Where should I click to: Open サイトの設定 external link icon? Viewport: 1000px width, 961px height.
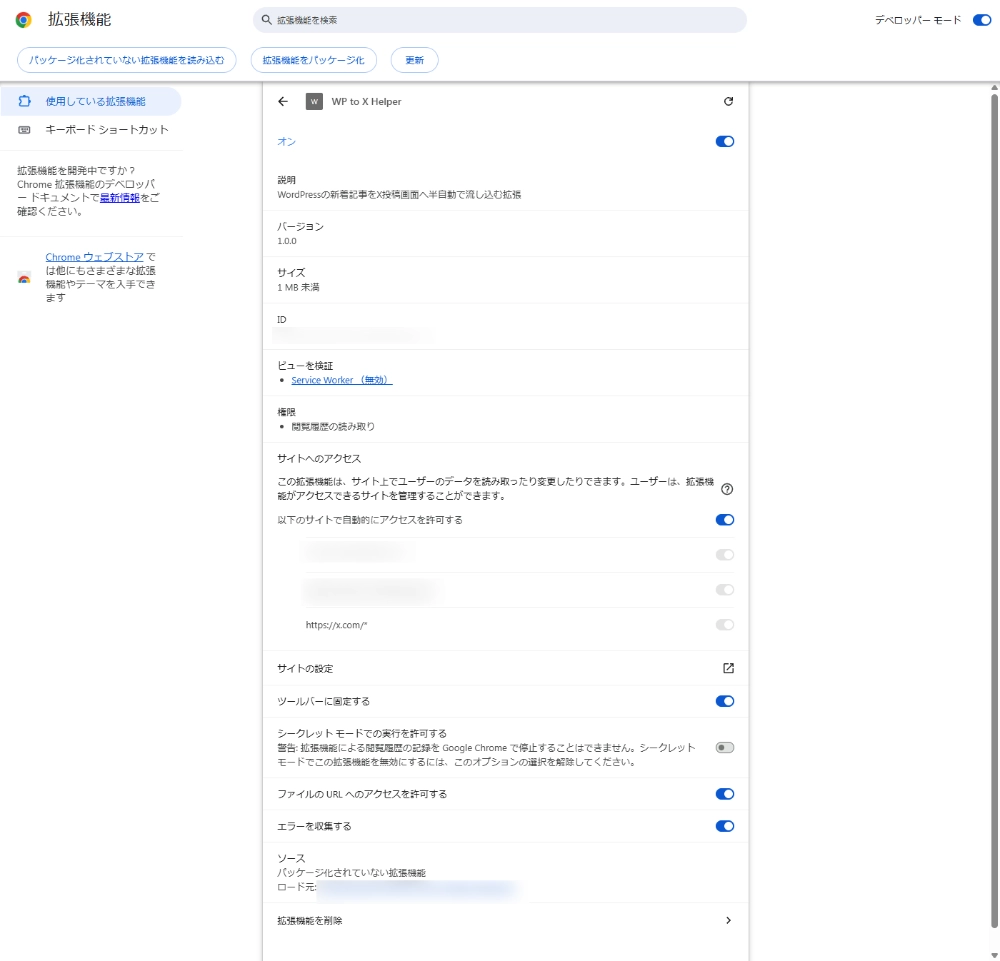(x=728, y=668)
